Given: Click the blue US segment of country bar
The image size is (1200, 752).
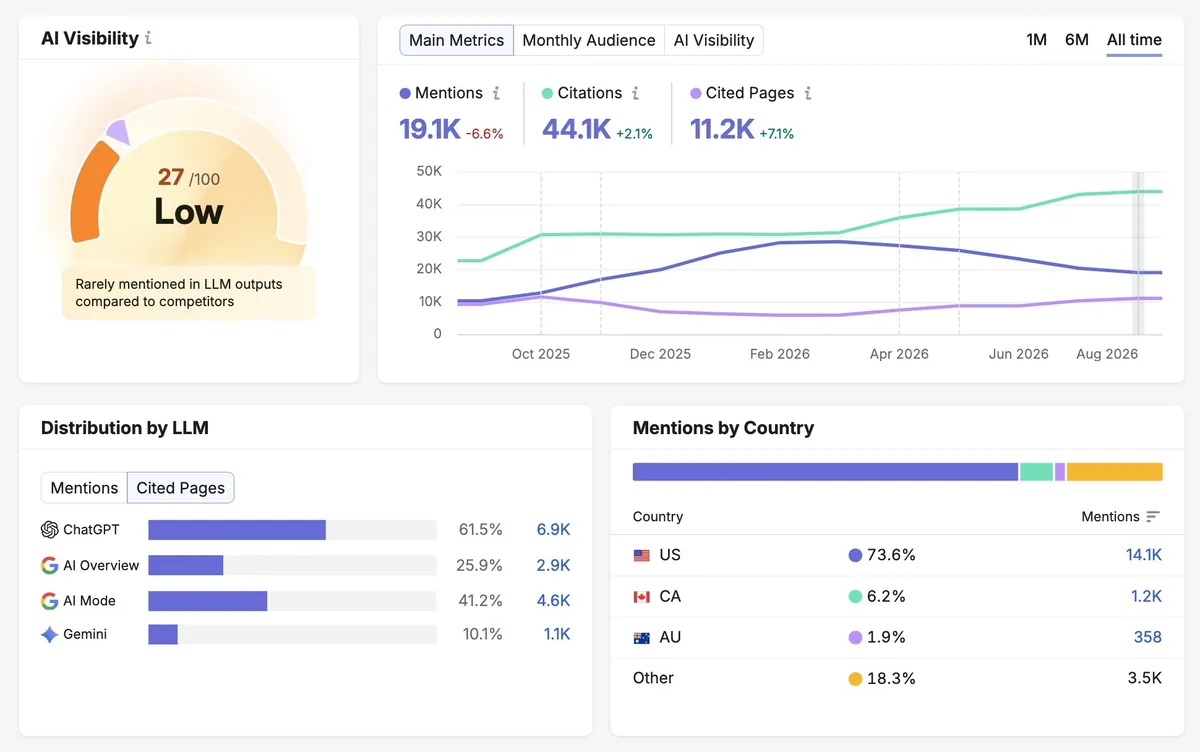Looking at the screenshot, I should 825,472.
